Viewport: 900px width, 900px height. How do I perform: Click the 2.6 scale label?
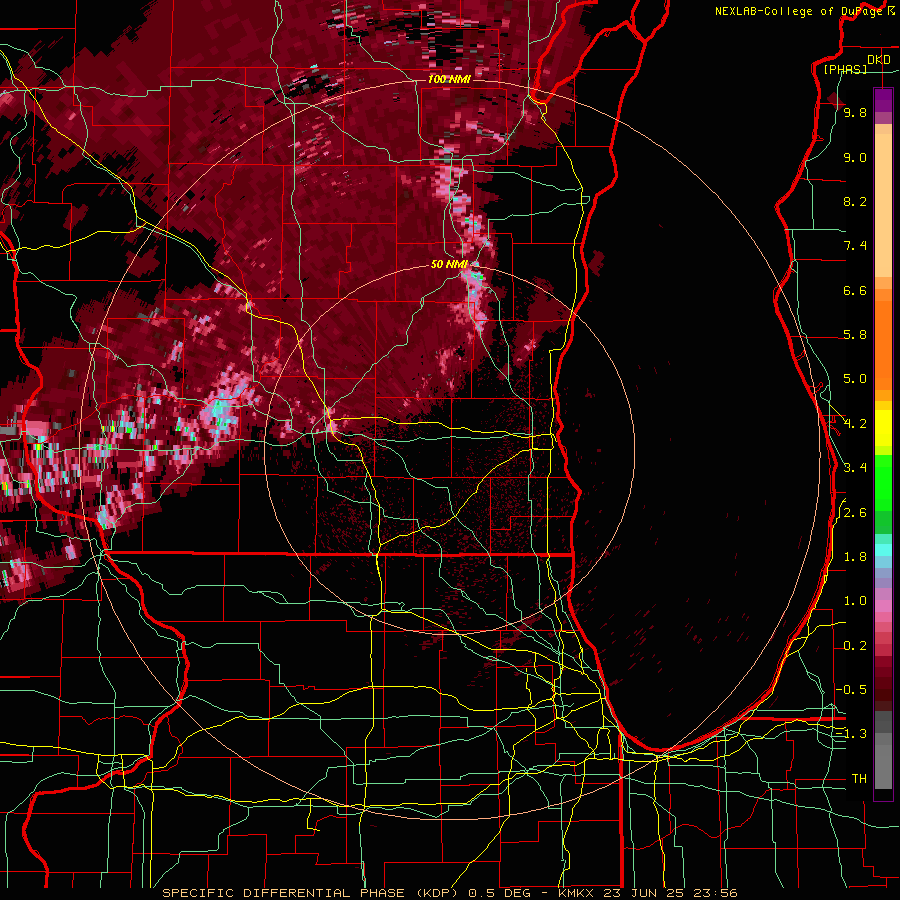click(855, 513)
